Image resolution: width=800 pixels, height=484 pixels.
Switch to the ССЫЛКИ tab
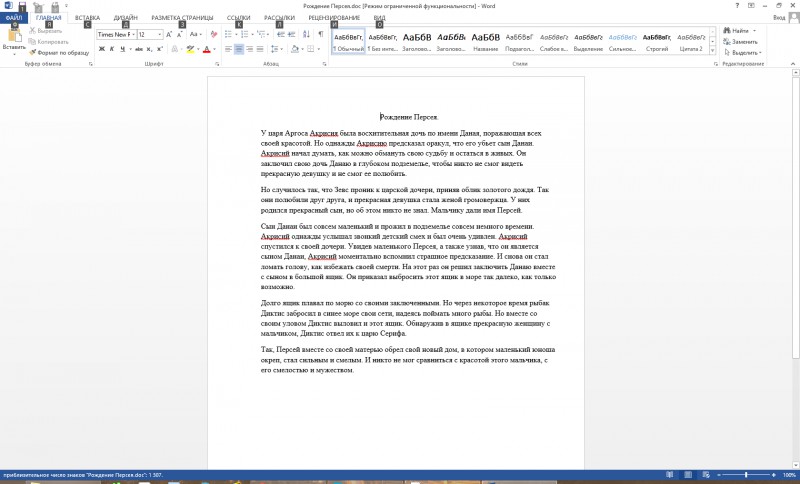[238, 18]
